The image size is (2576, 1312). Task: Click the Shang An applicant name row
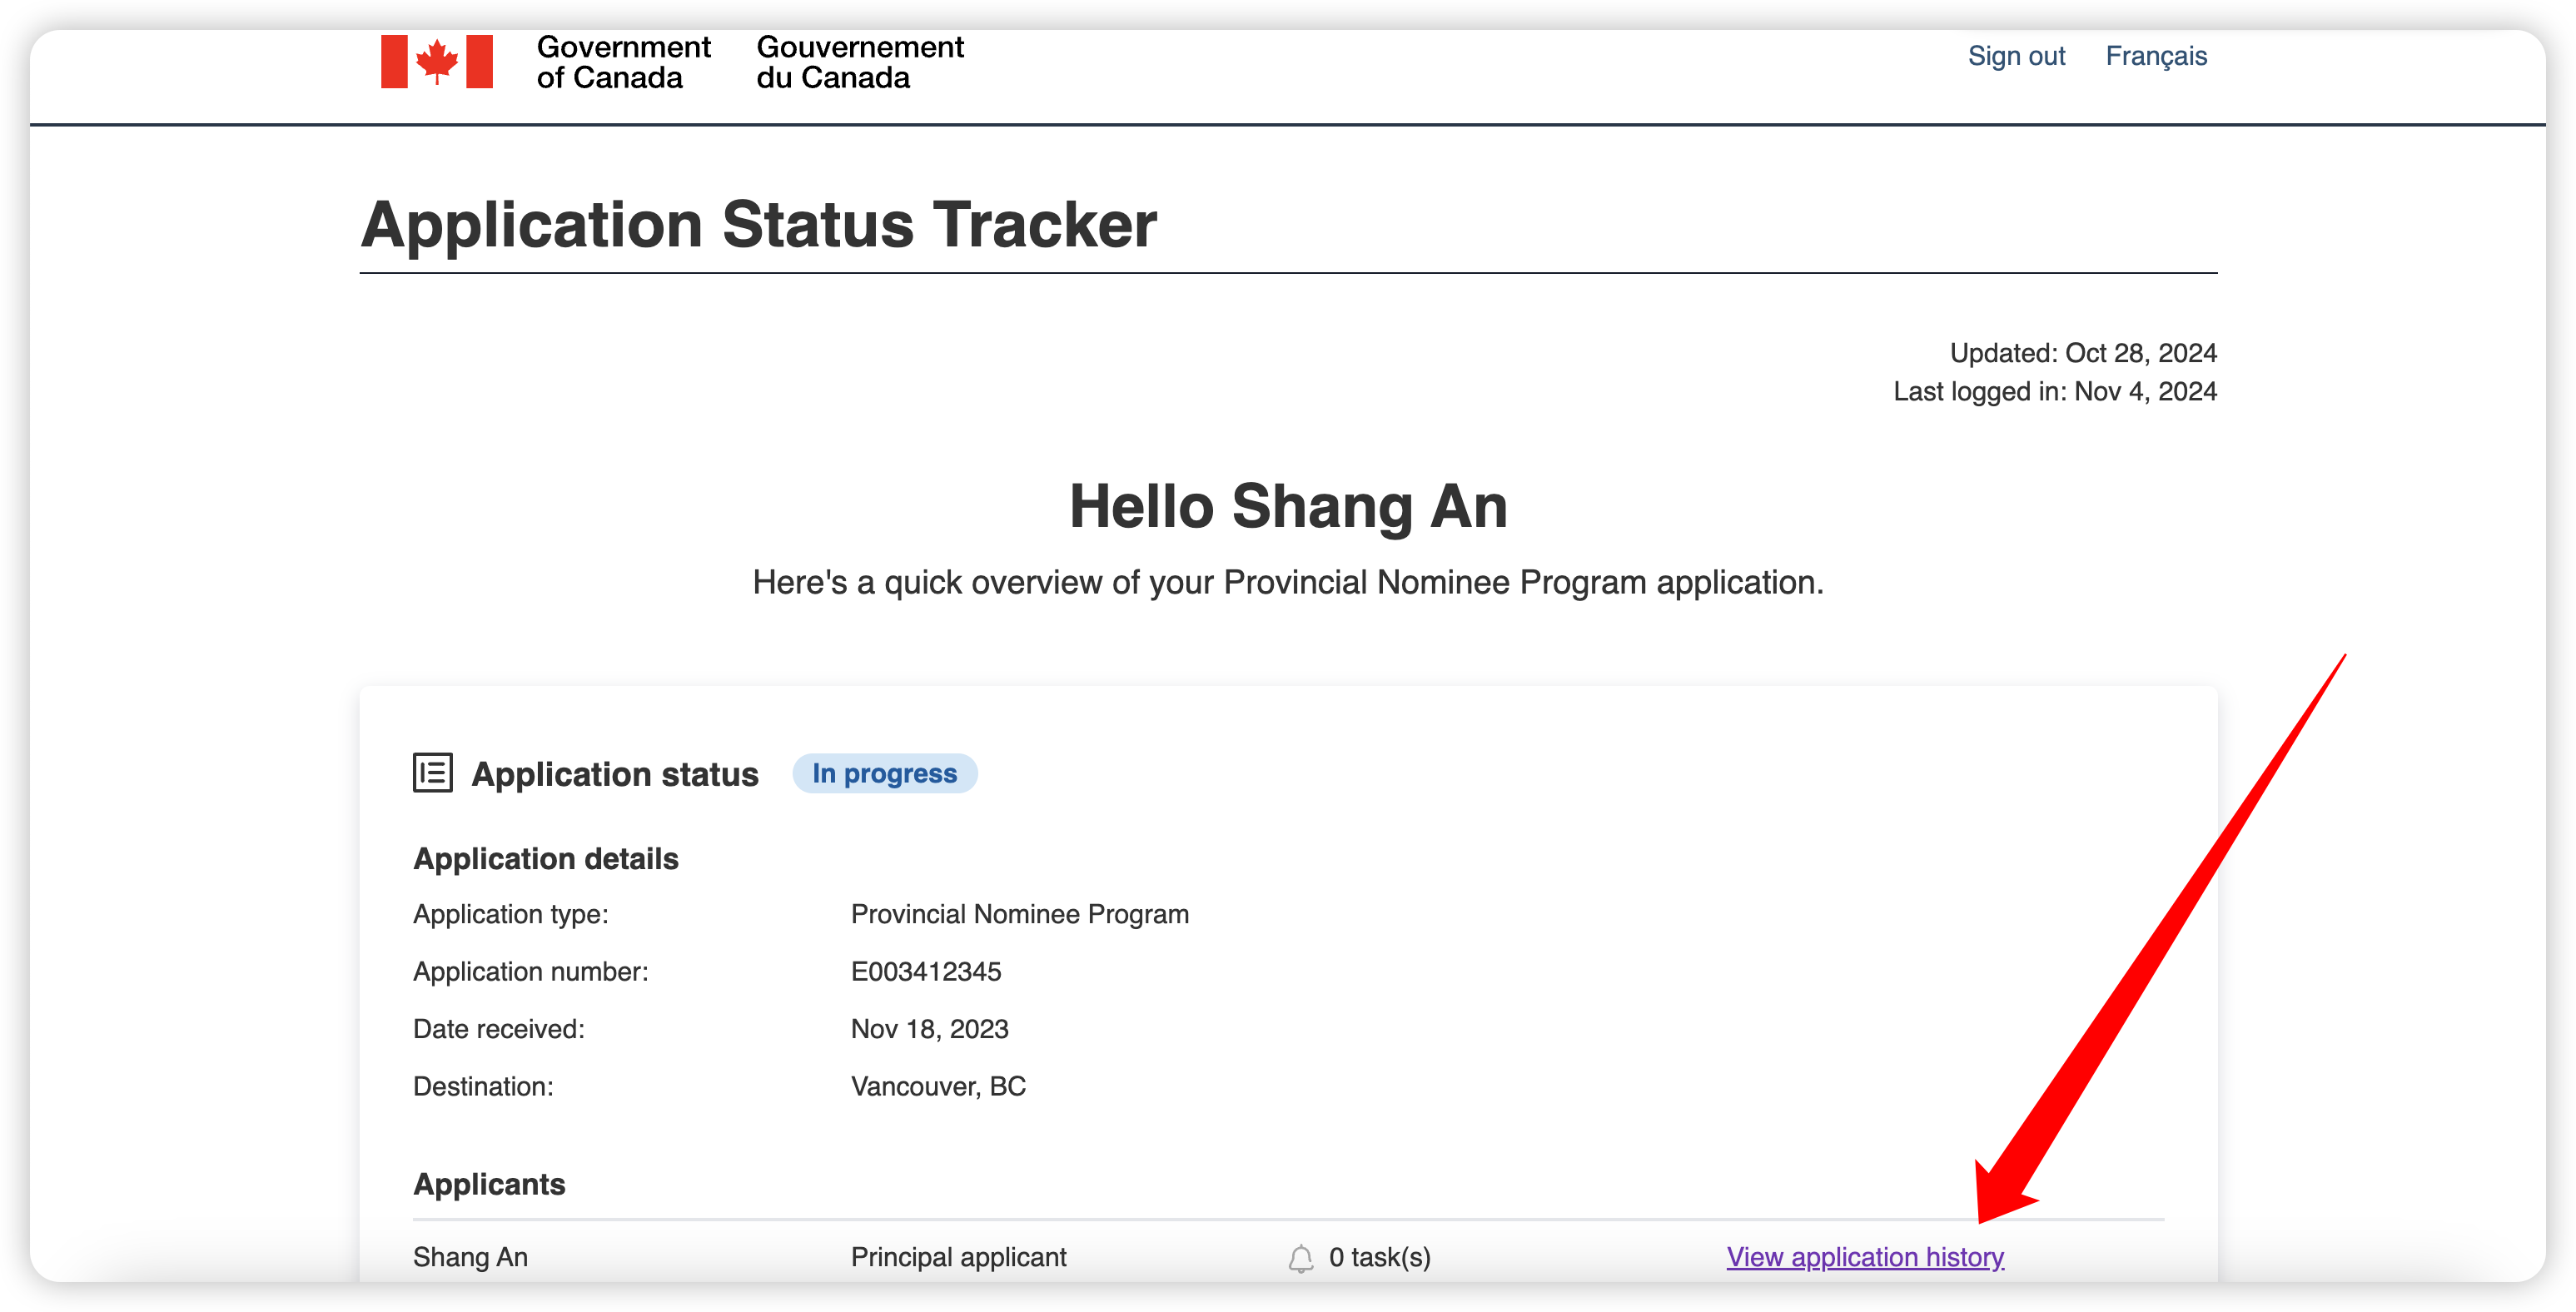coord(1288,1257)
